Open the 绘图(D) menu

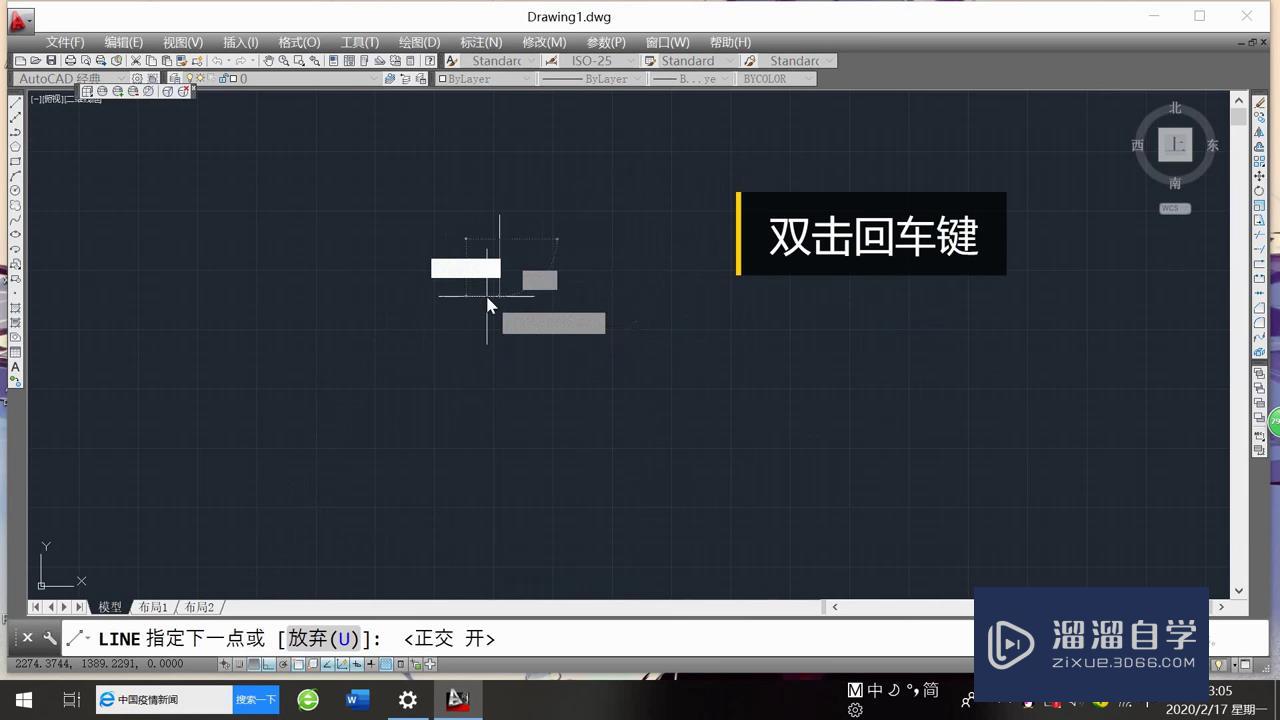pyautogui.click(x=419, y=42)
